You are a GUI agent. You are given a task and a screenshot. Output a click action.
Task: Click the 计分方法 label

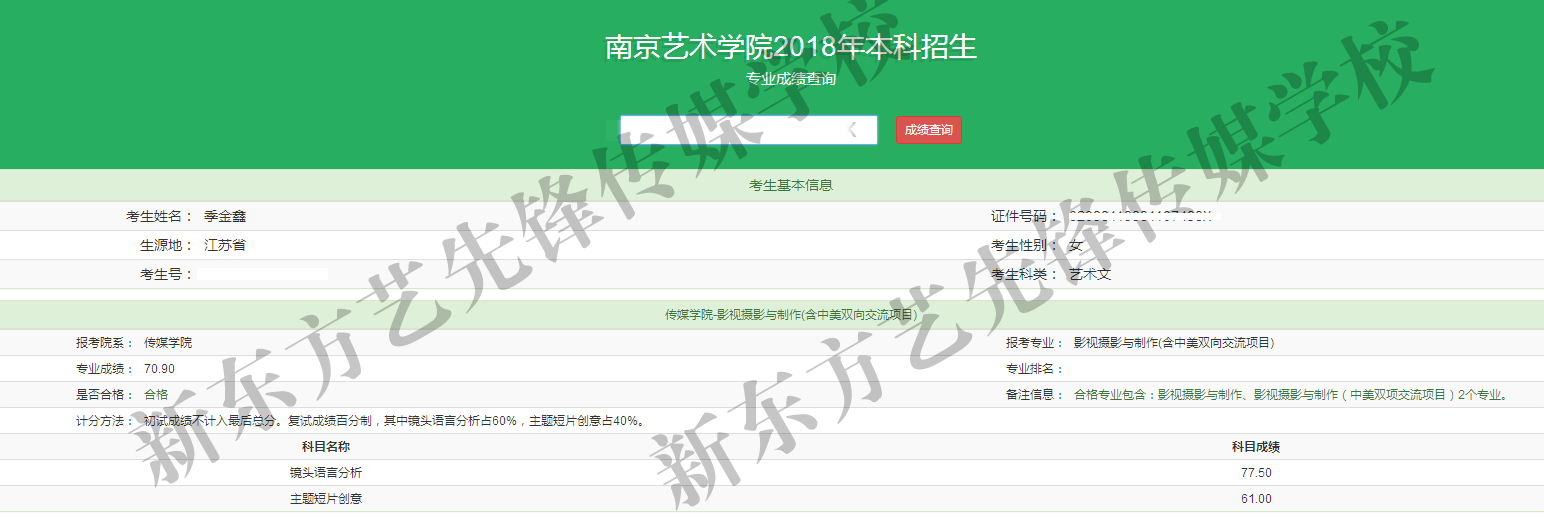[105, 421]
